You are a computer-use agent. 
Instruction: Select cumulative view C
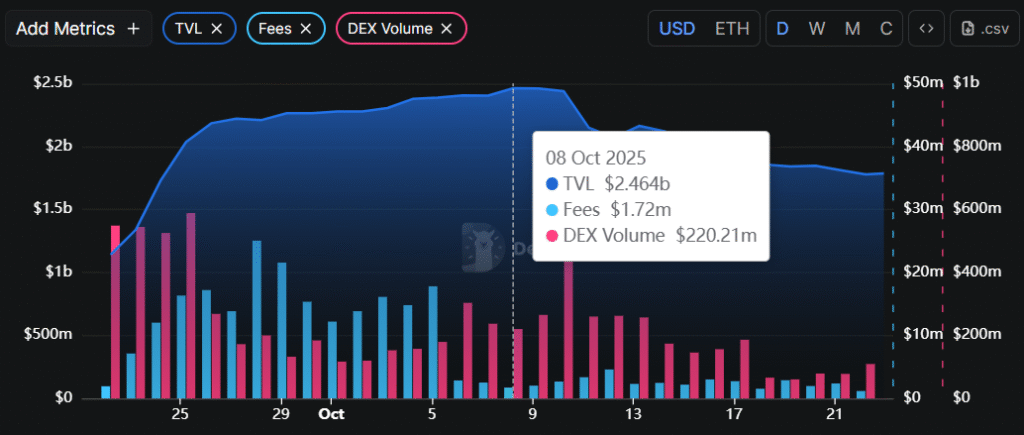[x=885, y=29]
